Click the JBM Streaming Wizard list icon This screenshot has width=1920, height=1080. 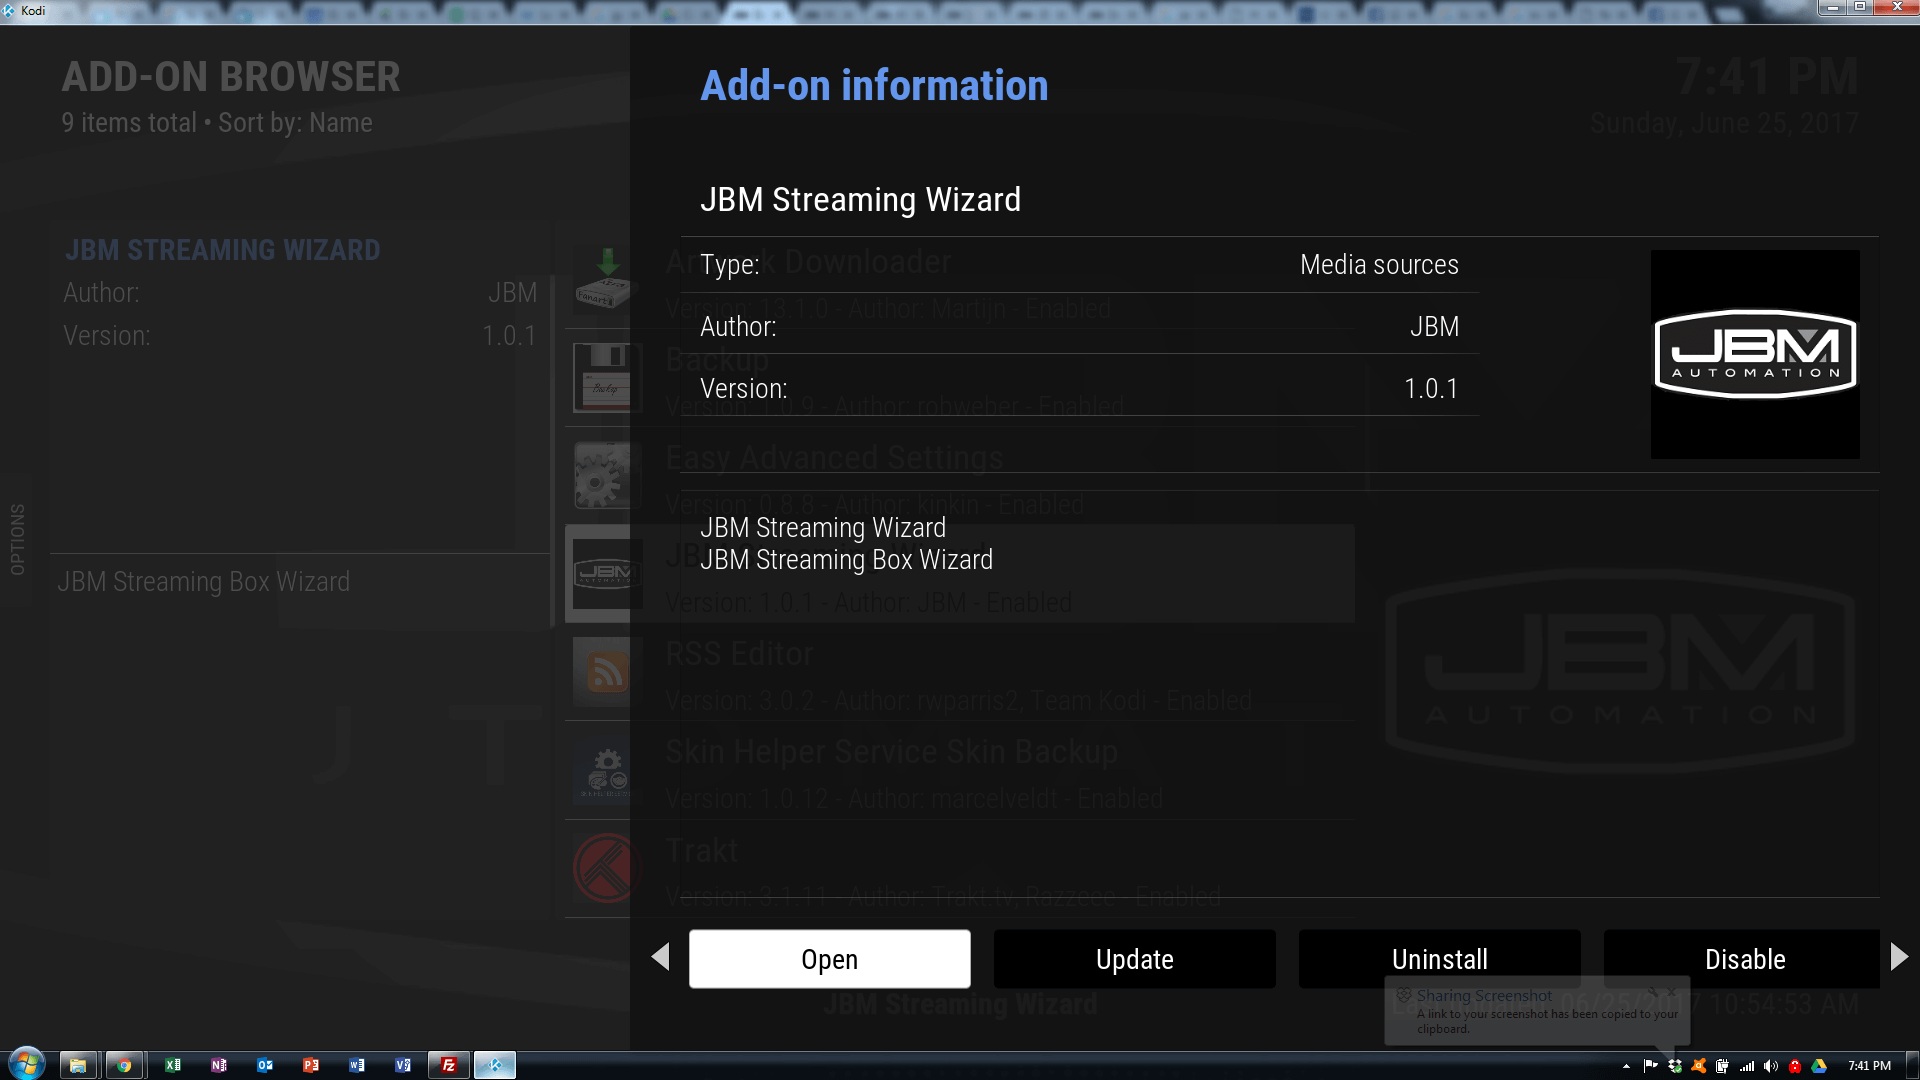click(x=601, y=574)
